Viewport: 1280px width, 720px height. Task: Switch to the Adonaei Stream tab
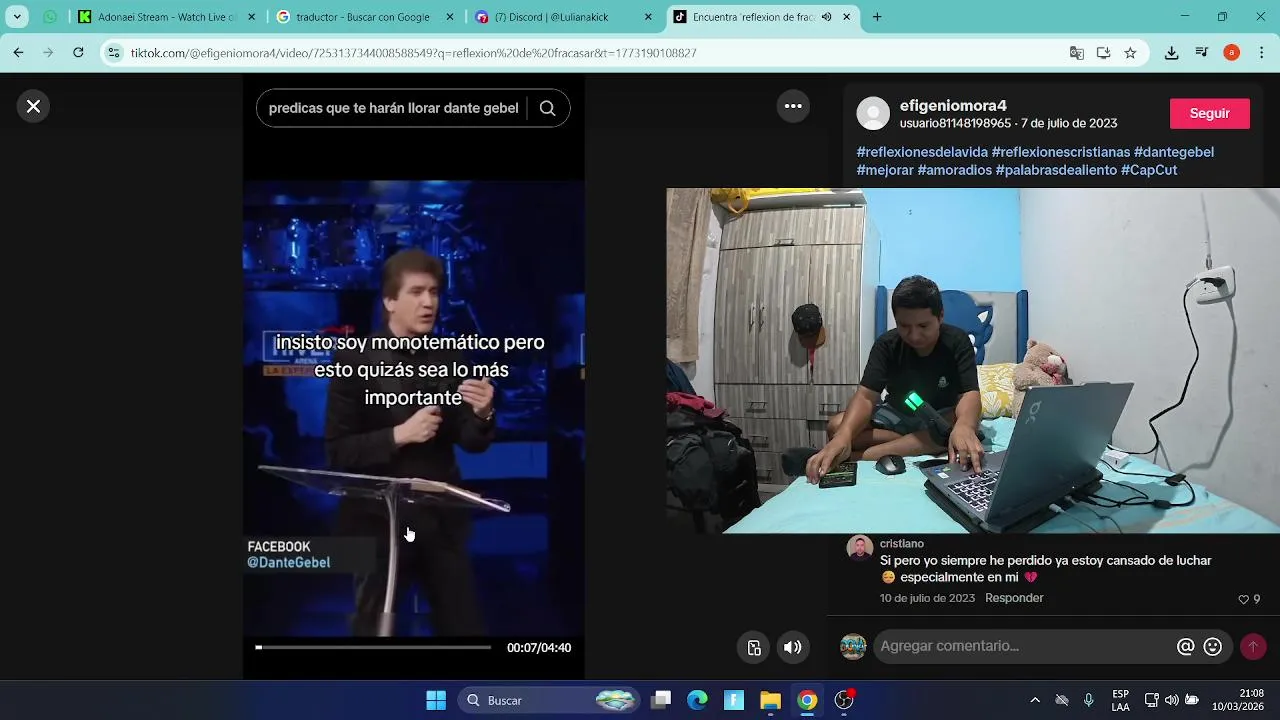(x=167, y=17)
